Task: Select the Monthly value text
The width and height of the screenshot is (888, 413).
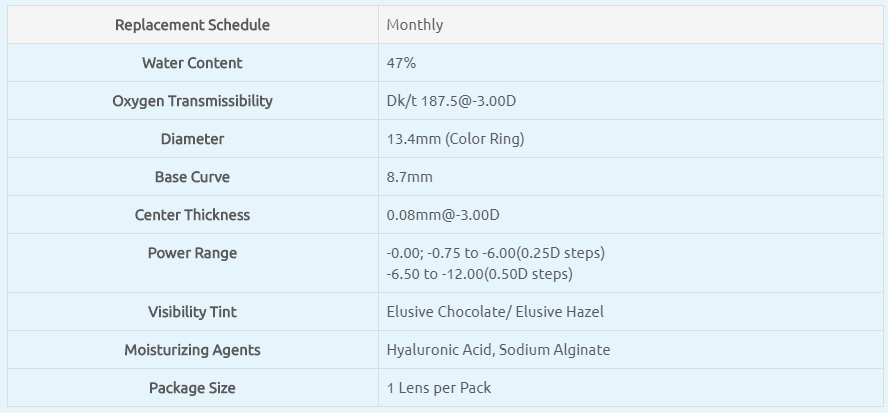Action: (x=415, y=25)
